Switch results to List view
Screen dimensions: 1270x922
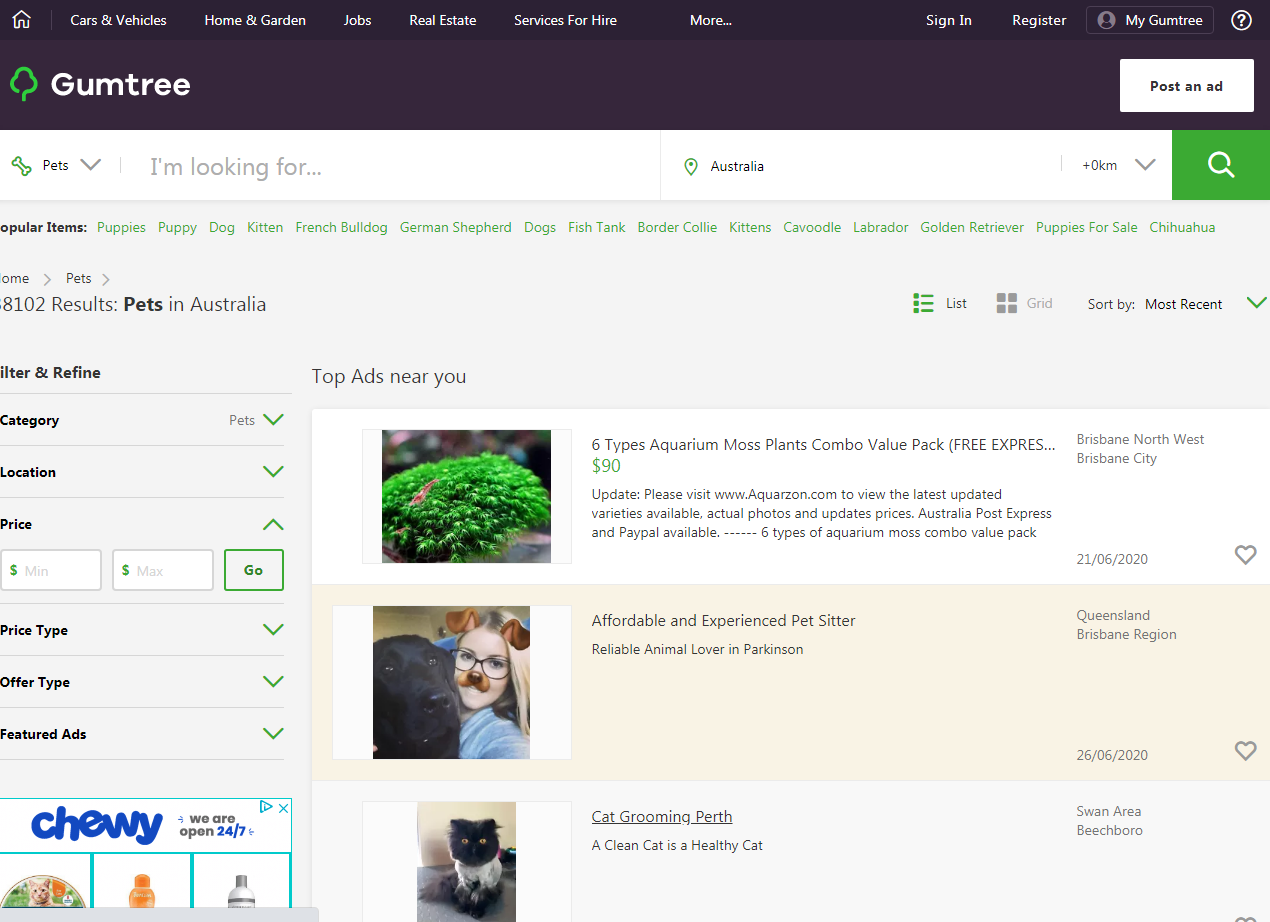pyautogui.click(x=939, y=303)
